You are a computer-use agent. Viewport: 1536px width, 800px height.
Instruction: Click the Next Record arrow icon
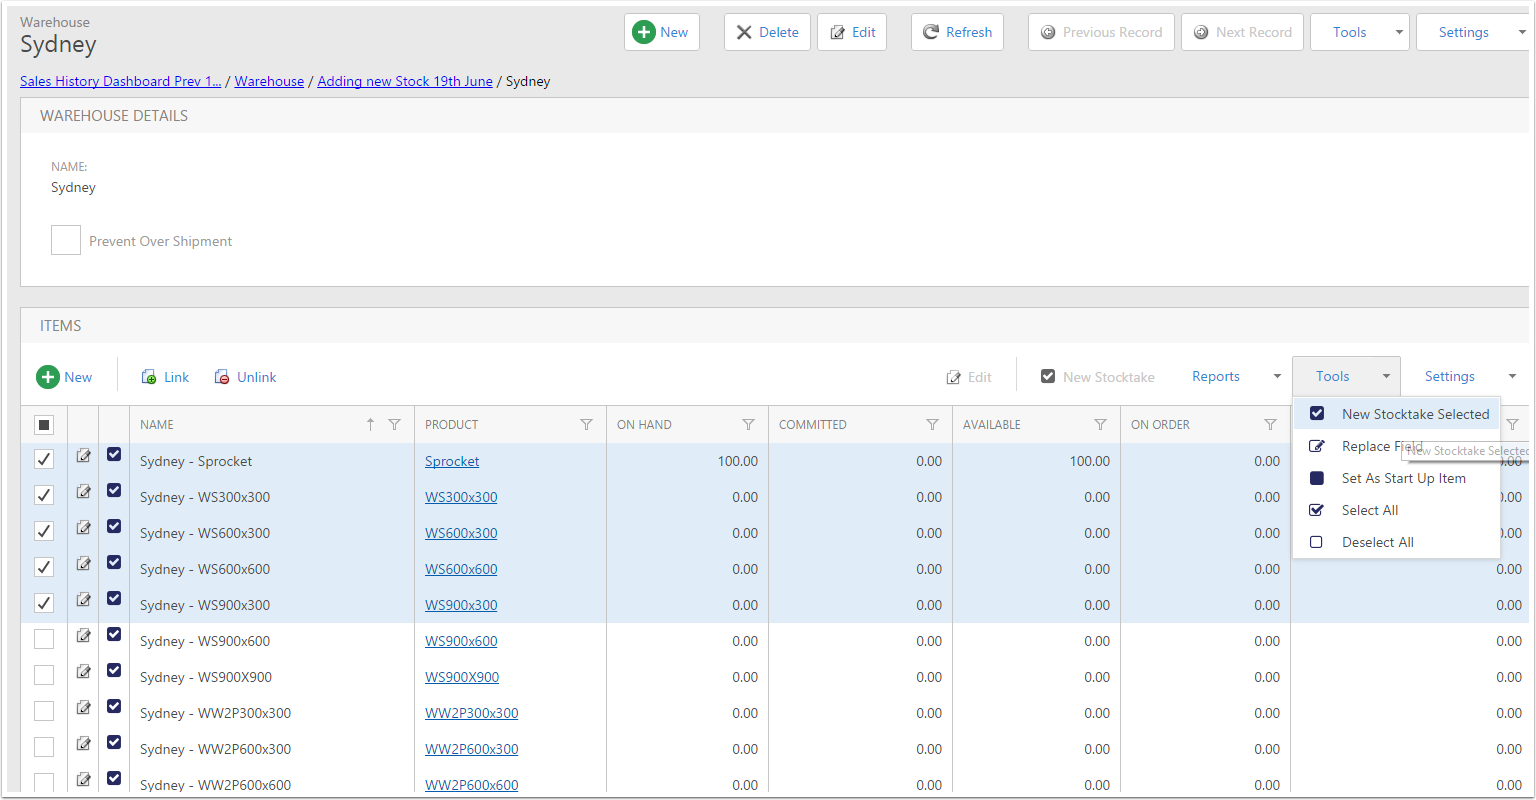1201,32
